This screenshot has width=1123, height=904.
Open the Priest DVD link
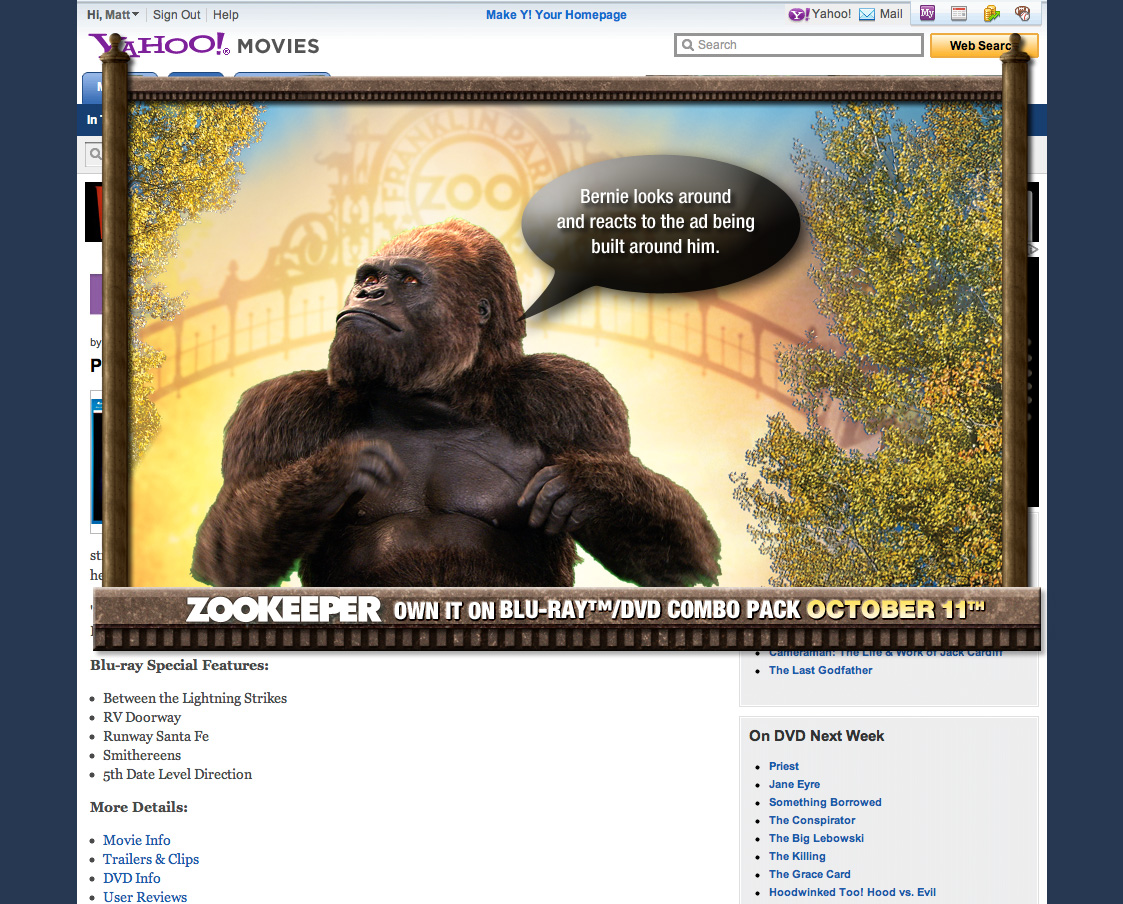coord(784,766)
